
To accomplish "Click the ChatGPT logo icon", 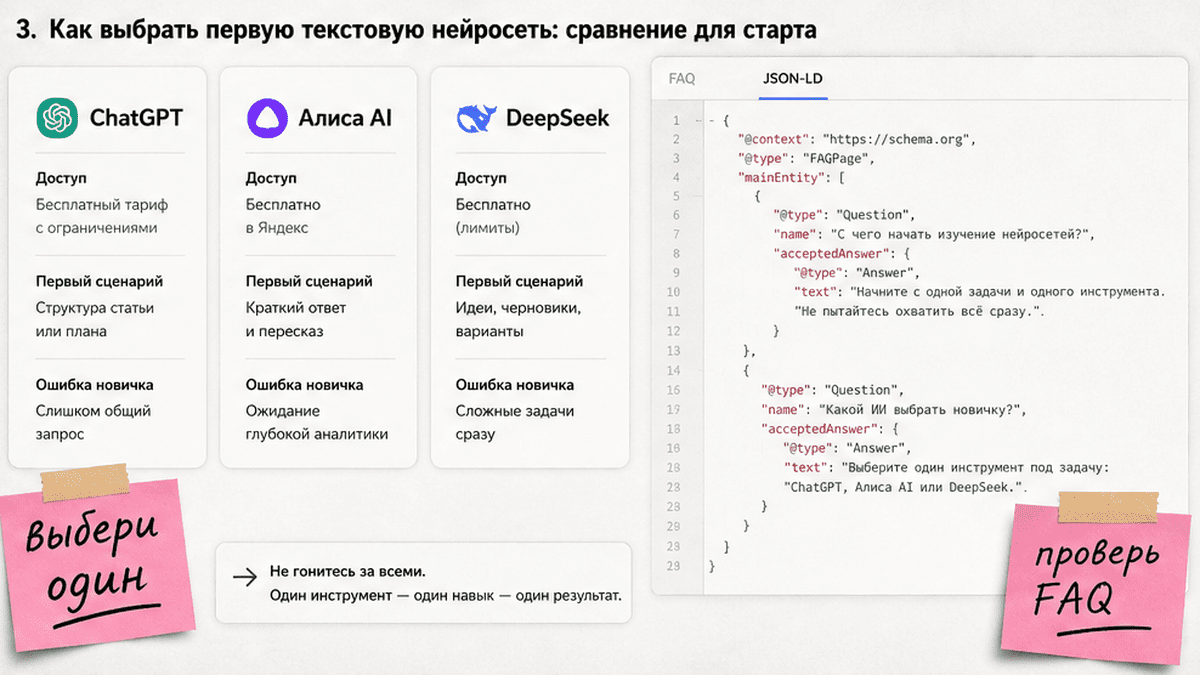I will [57, 117].
